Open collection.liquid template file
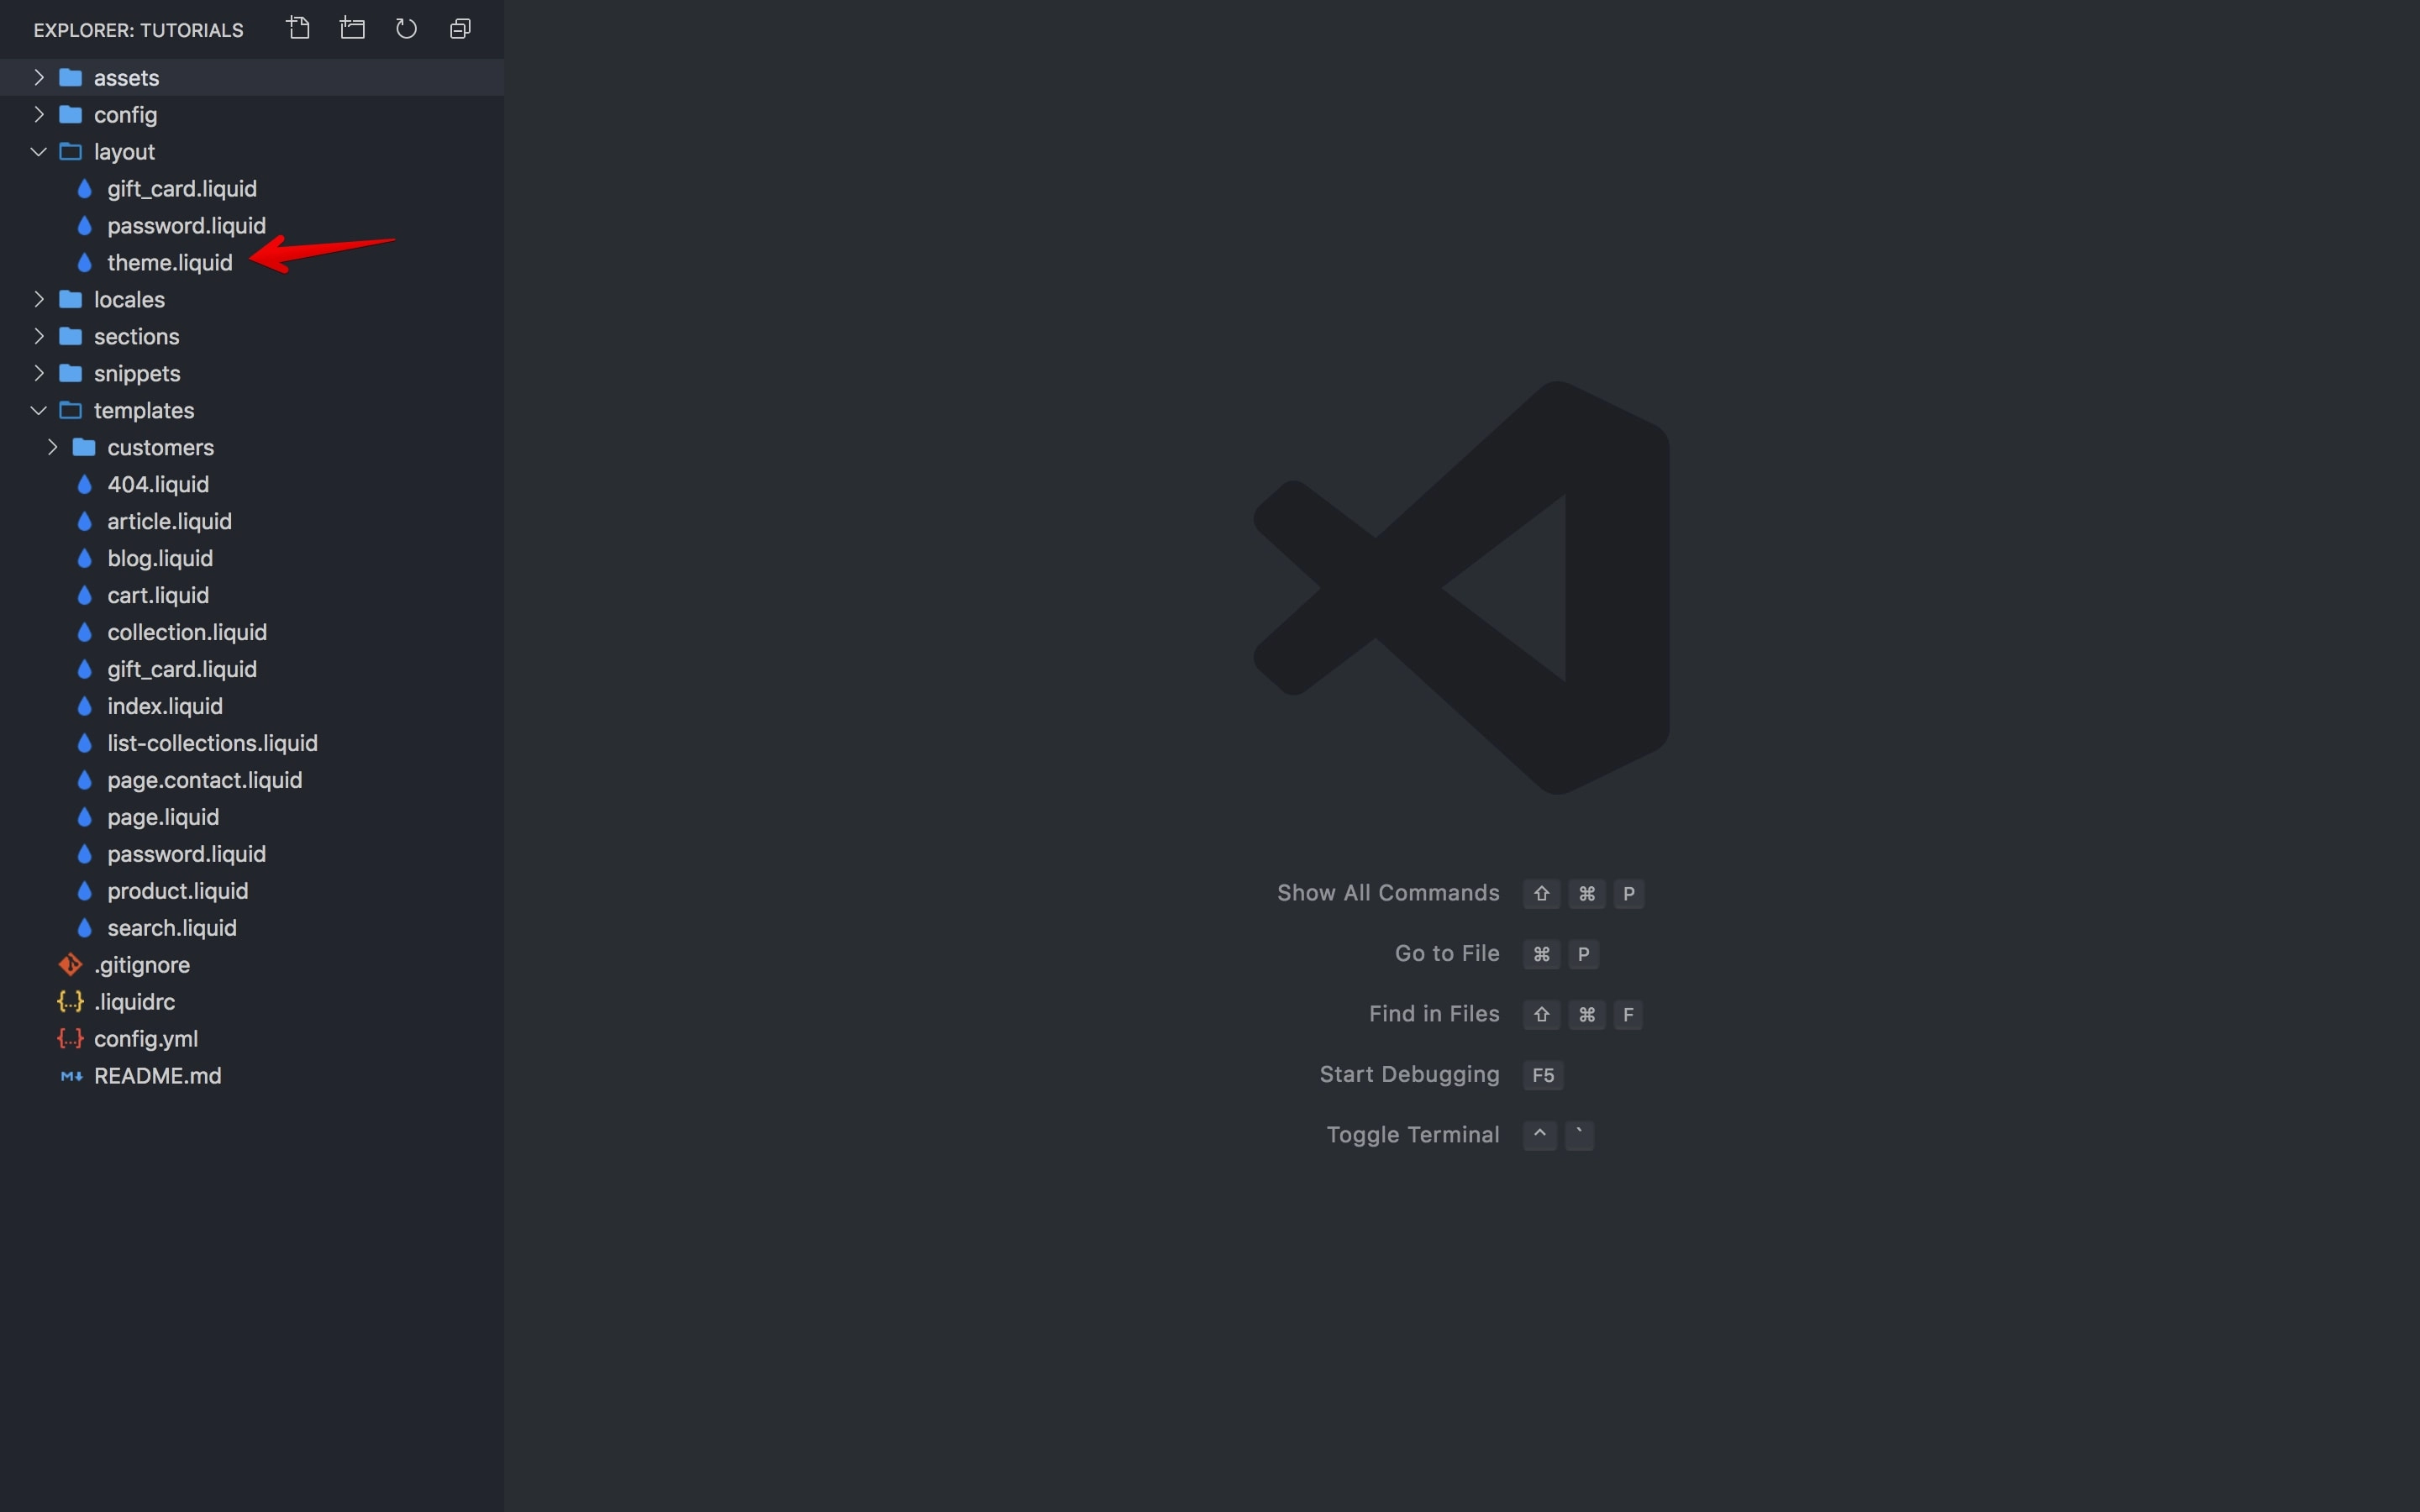The height and width of the screenshot is (1512, 2420). point(187,632)
